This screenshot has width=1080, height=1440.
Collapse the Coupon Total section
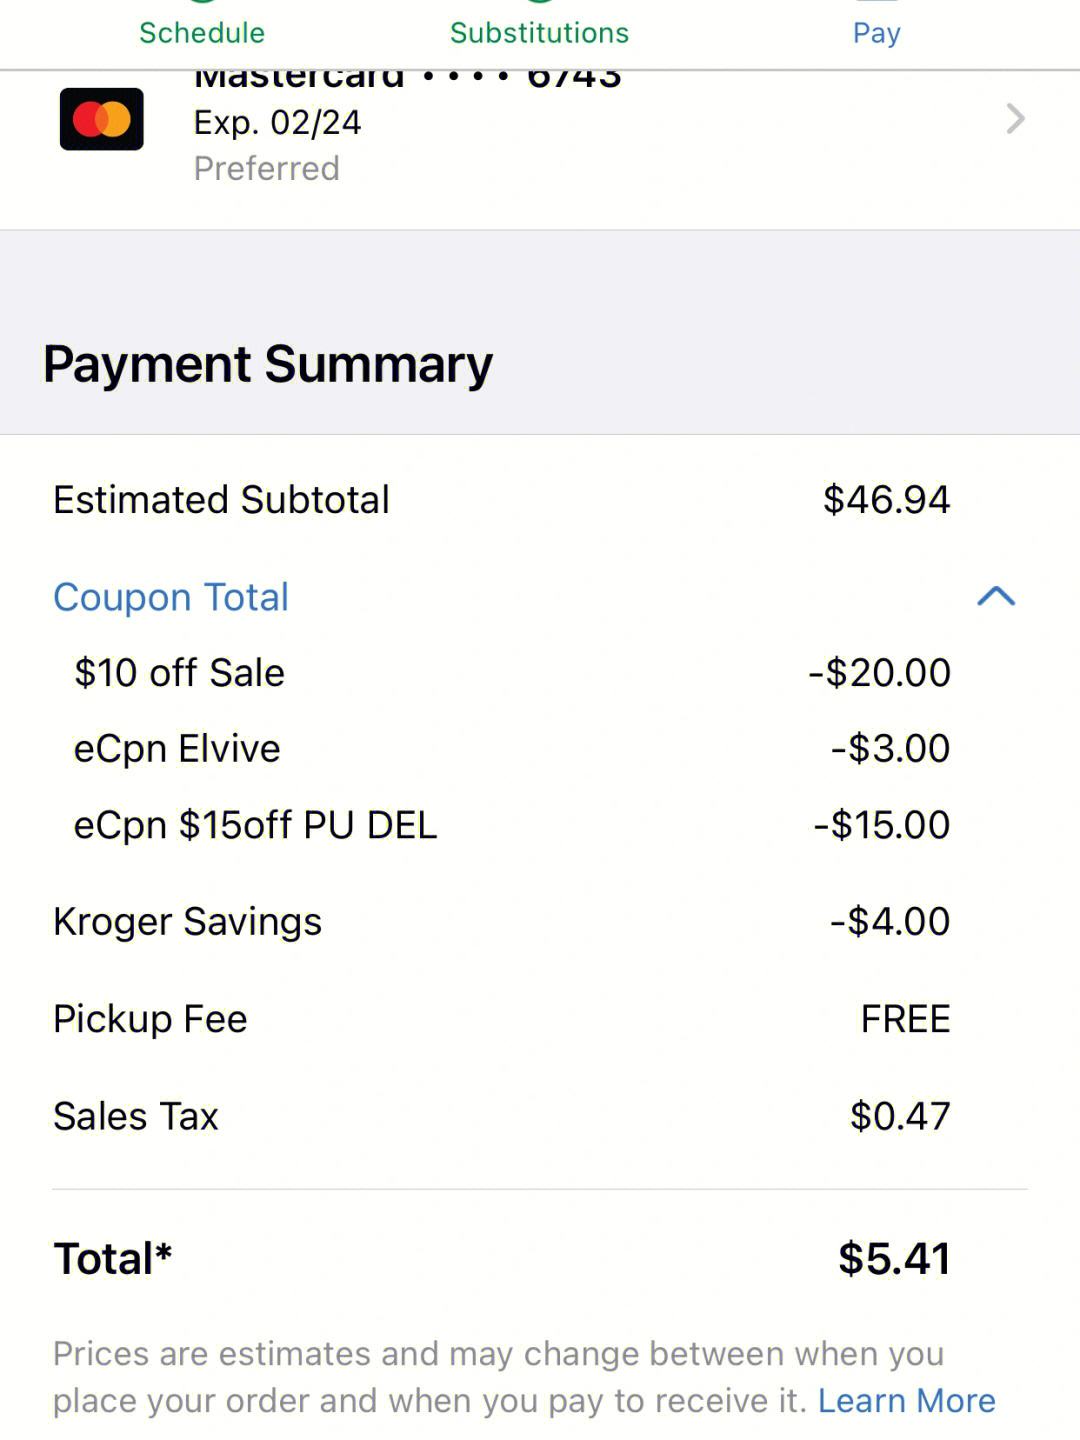pyautogui.click(x=996, y=596)
